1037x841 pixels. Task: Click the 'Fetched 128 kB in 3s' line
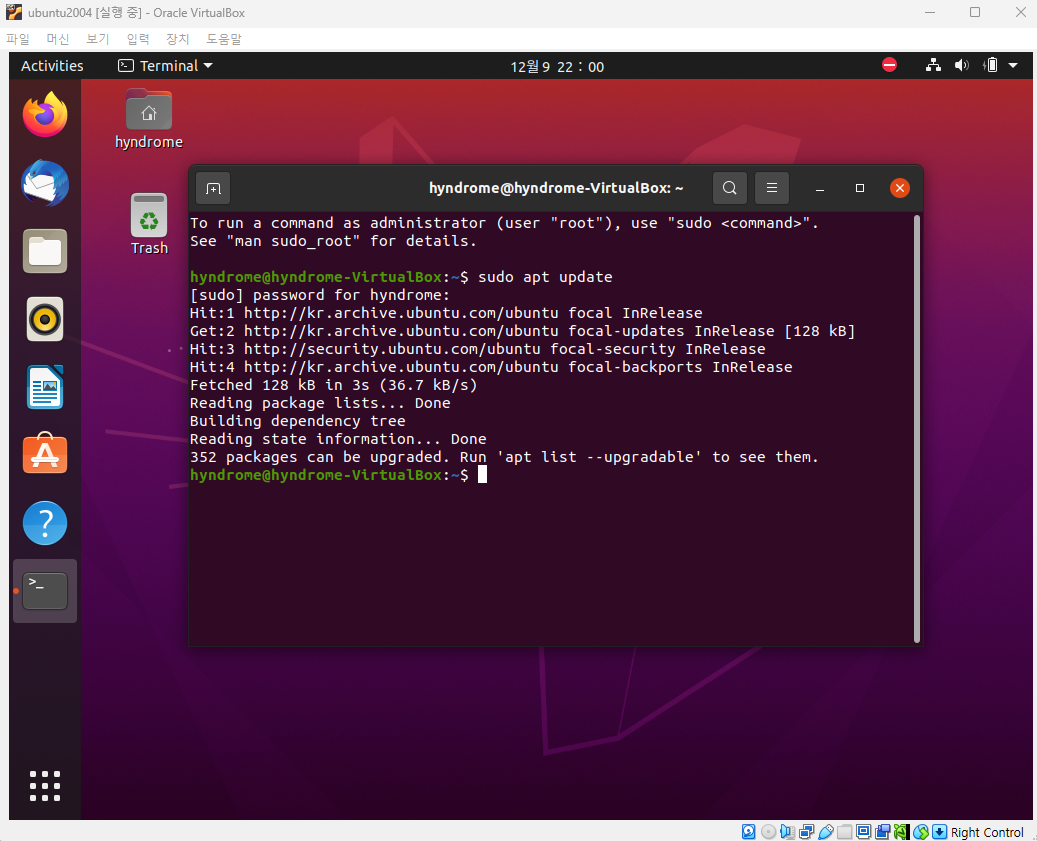333,385
